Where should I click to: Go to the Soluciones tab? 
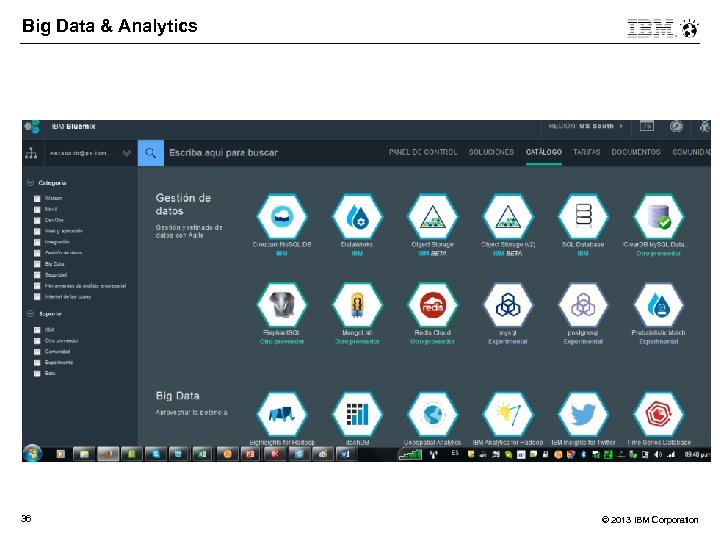point(491,152)
